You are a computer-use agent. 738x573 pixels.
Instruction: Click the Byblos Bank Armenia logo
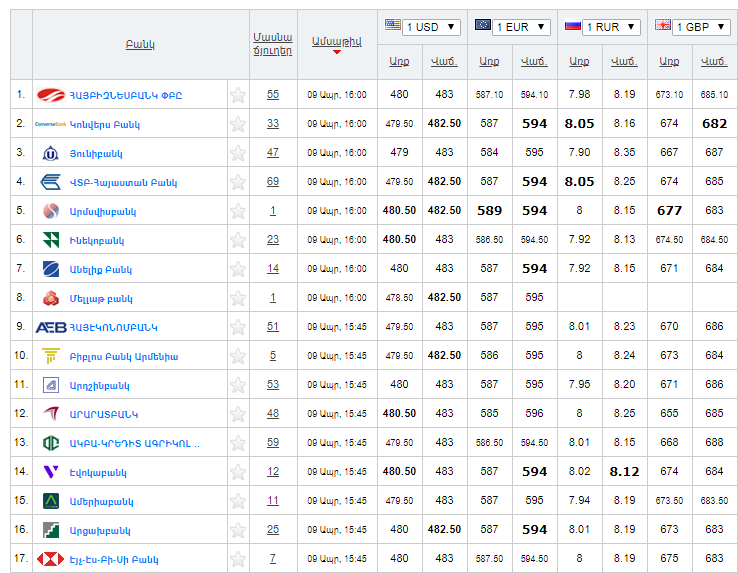click(51, 356)
